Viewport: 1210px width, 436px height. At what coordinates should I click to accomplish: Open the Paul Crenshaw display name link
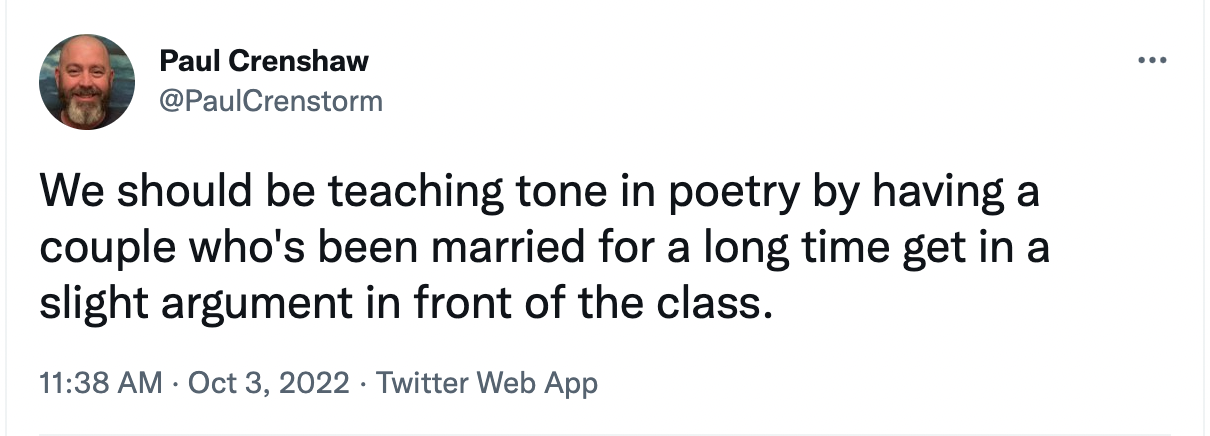pos(264,62)
